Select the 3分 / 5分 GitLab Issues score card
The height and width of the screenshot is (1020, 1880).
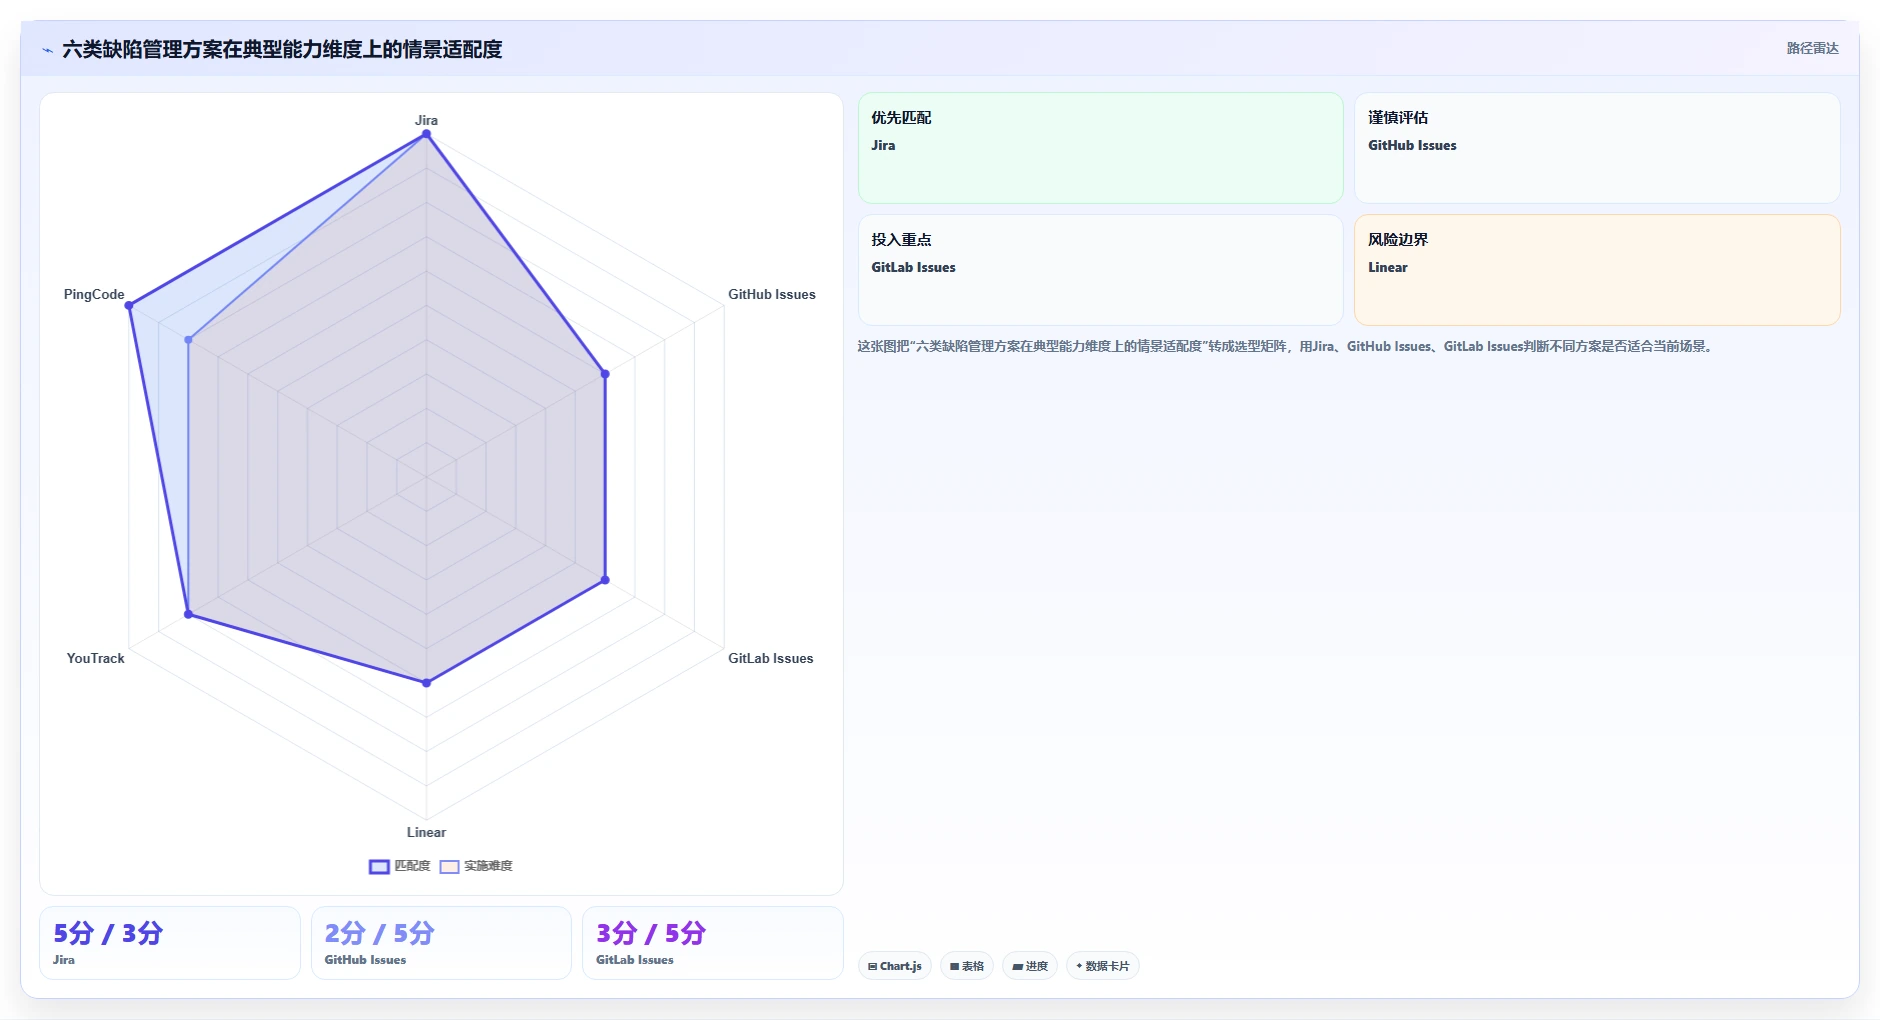tap(713, 943)
